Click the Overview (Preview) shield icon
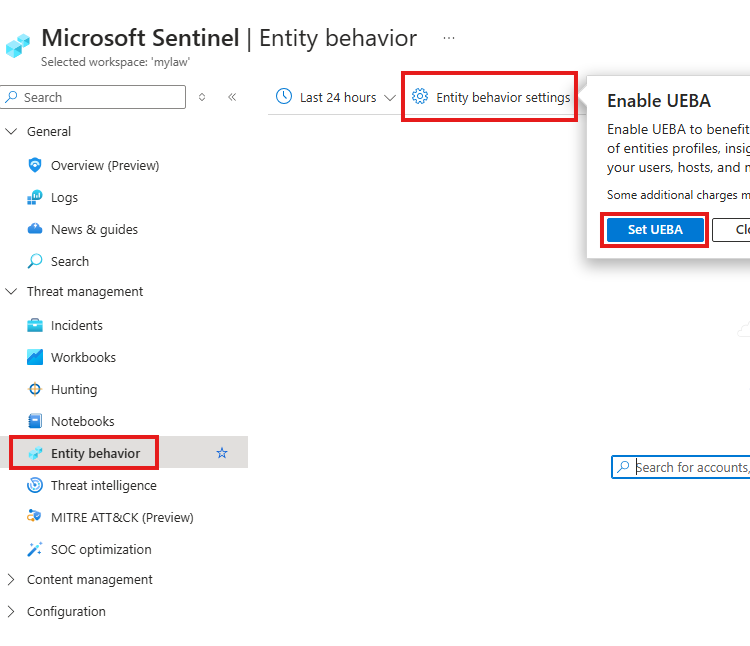The height and width of the screenshot is (646, 750). pos(35,165)
